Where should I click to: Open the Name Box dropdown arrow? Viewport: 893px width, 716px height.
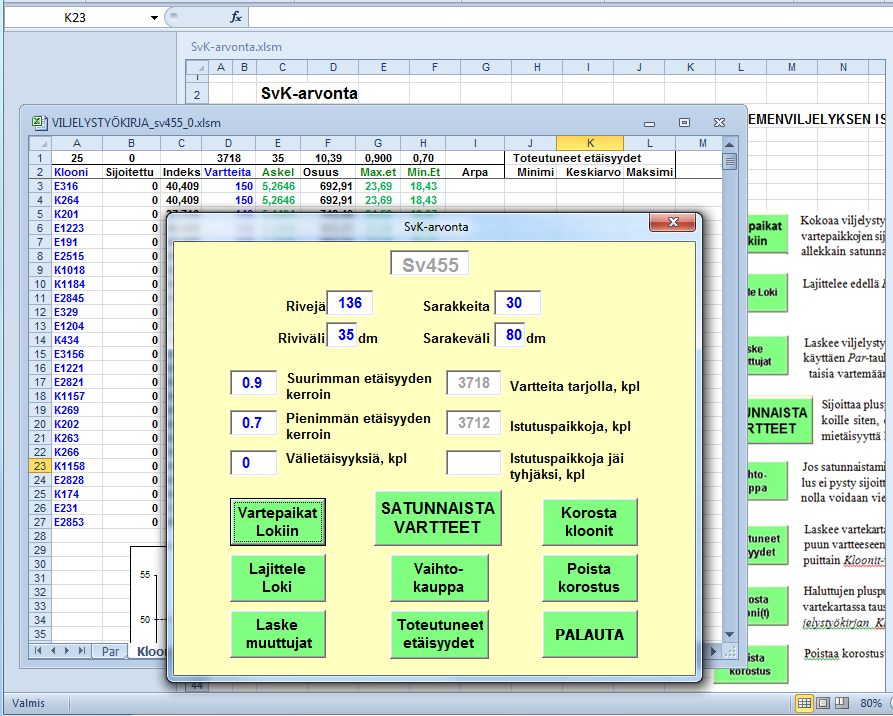pos(154,18)
